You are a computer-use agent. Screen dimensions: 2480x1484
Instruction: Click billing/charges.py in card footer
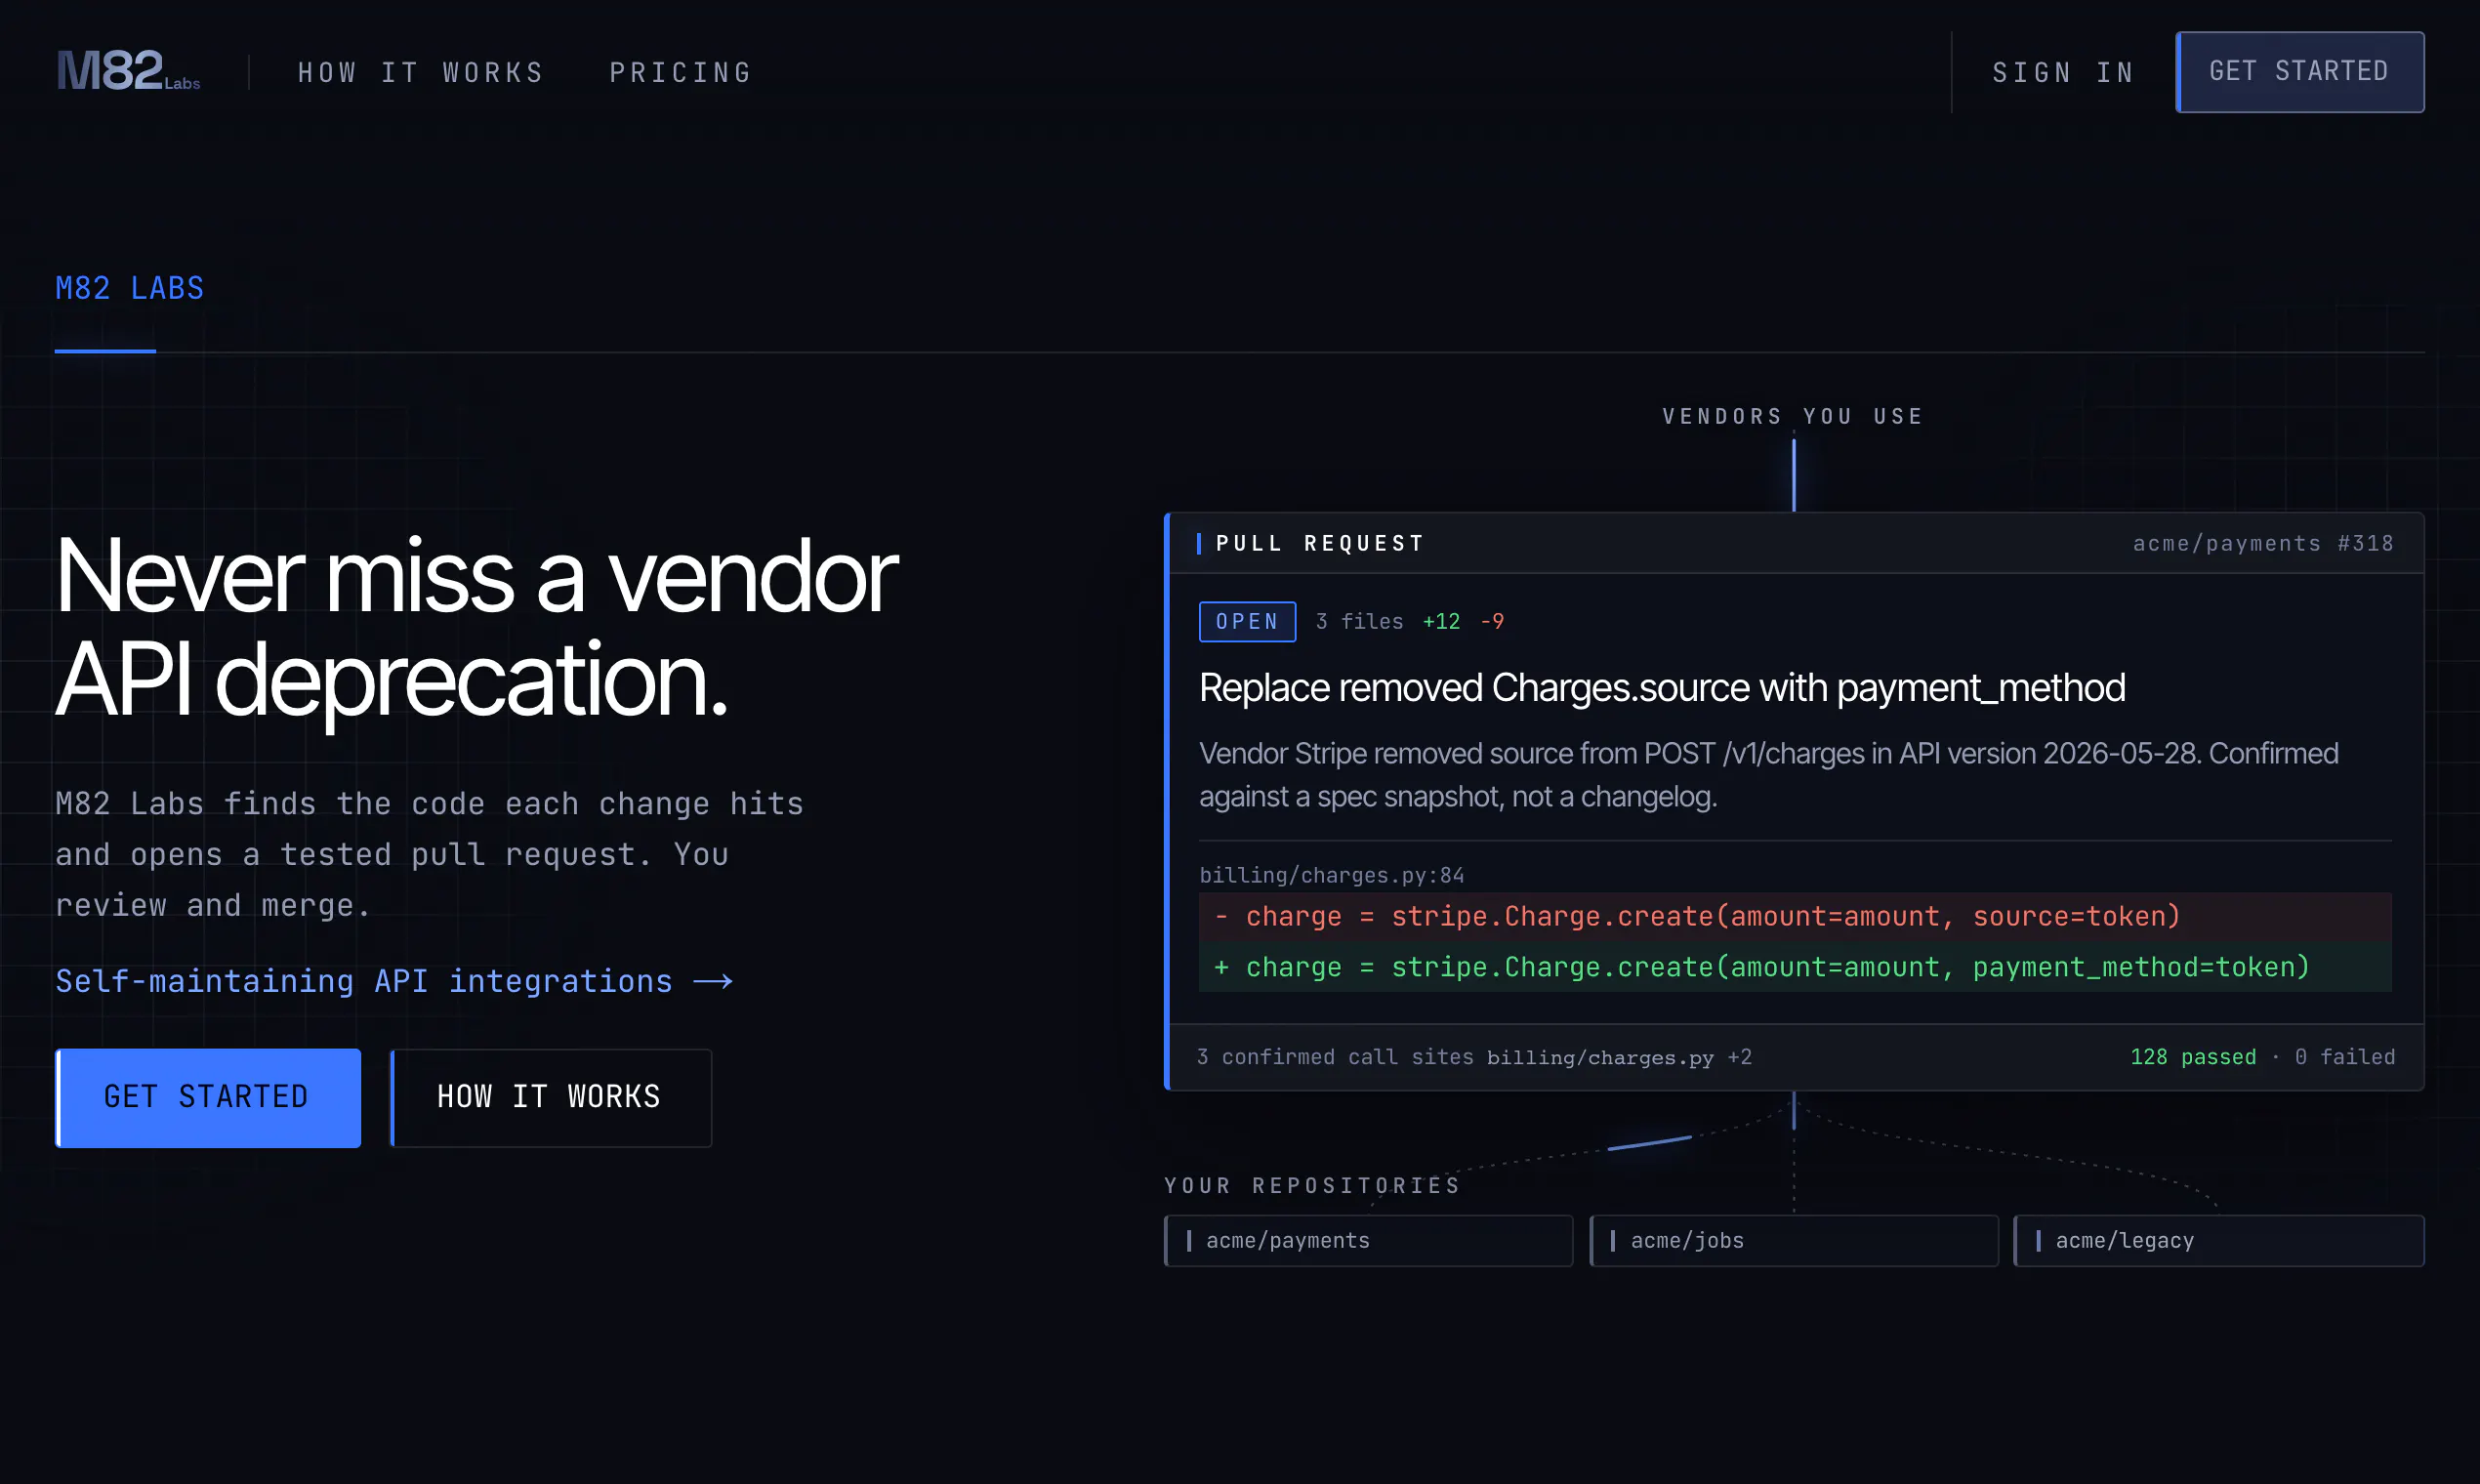[1600, 1057]
